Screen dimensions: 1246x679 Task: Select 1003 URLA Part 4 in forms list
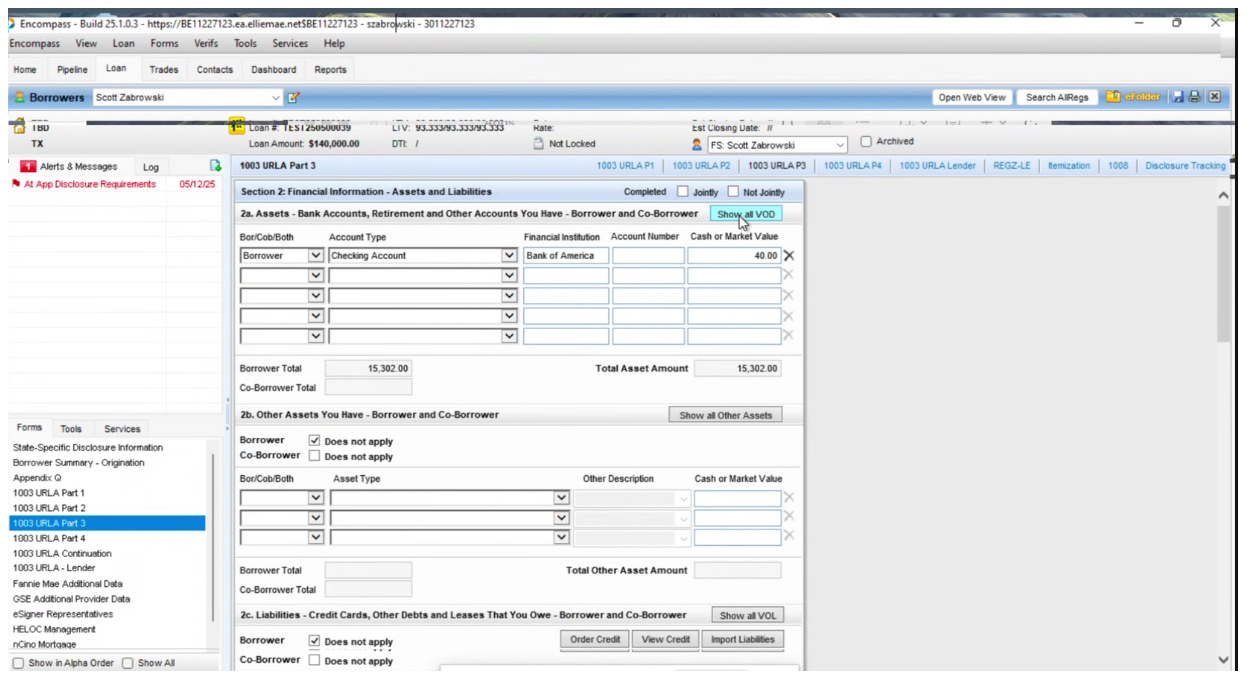click(x=51, y=538)
